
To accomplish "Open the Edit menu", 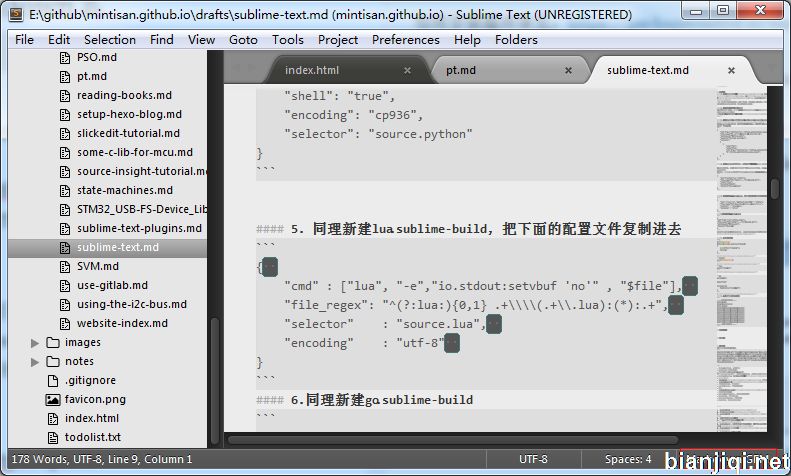I will pos(59,39).
